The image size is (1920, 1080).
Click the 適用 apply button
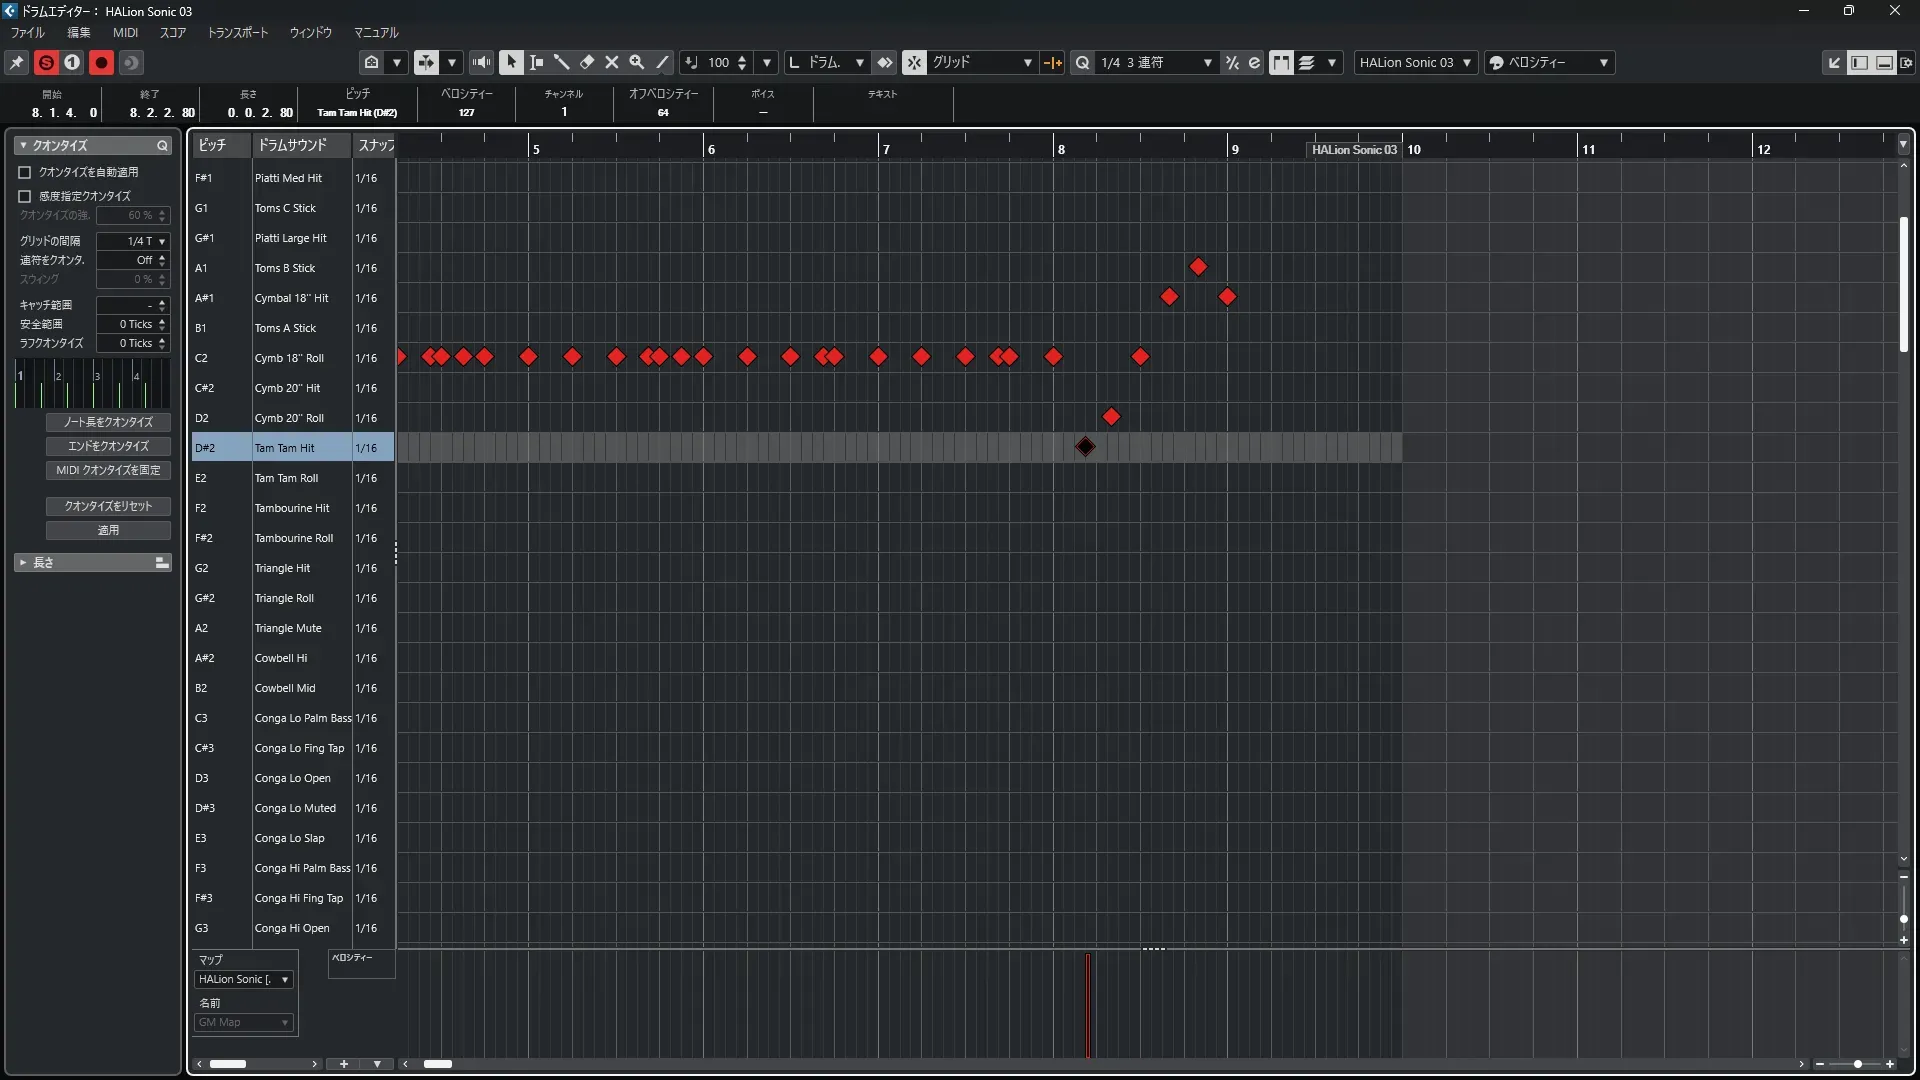(108, 530)
